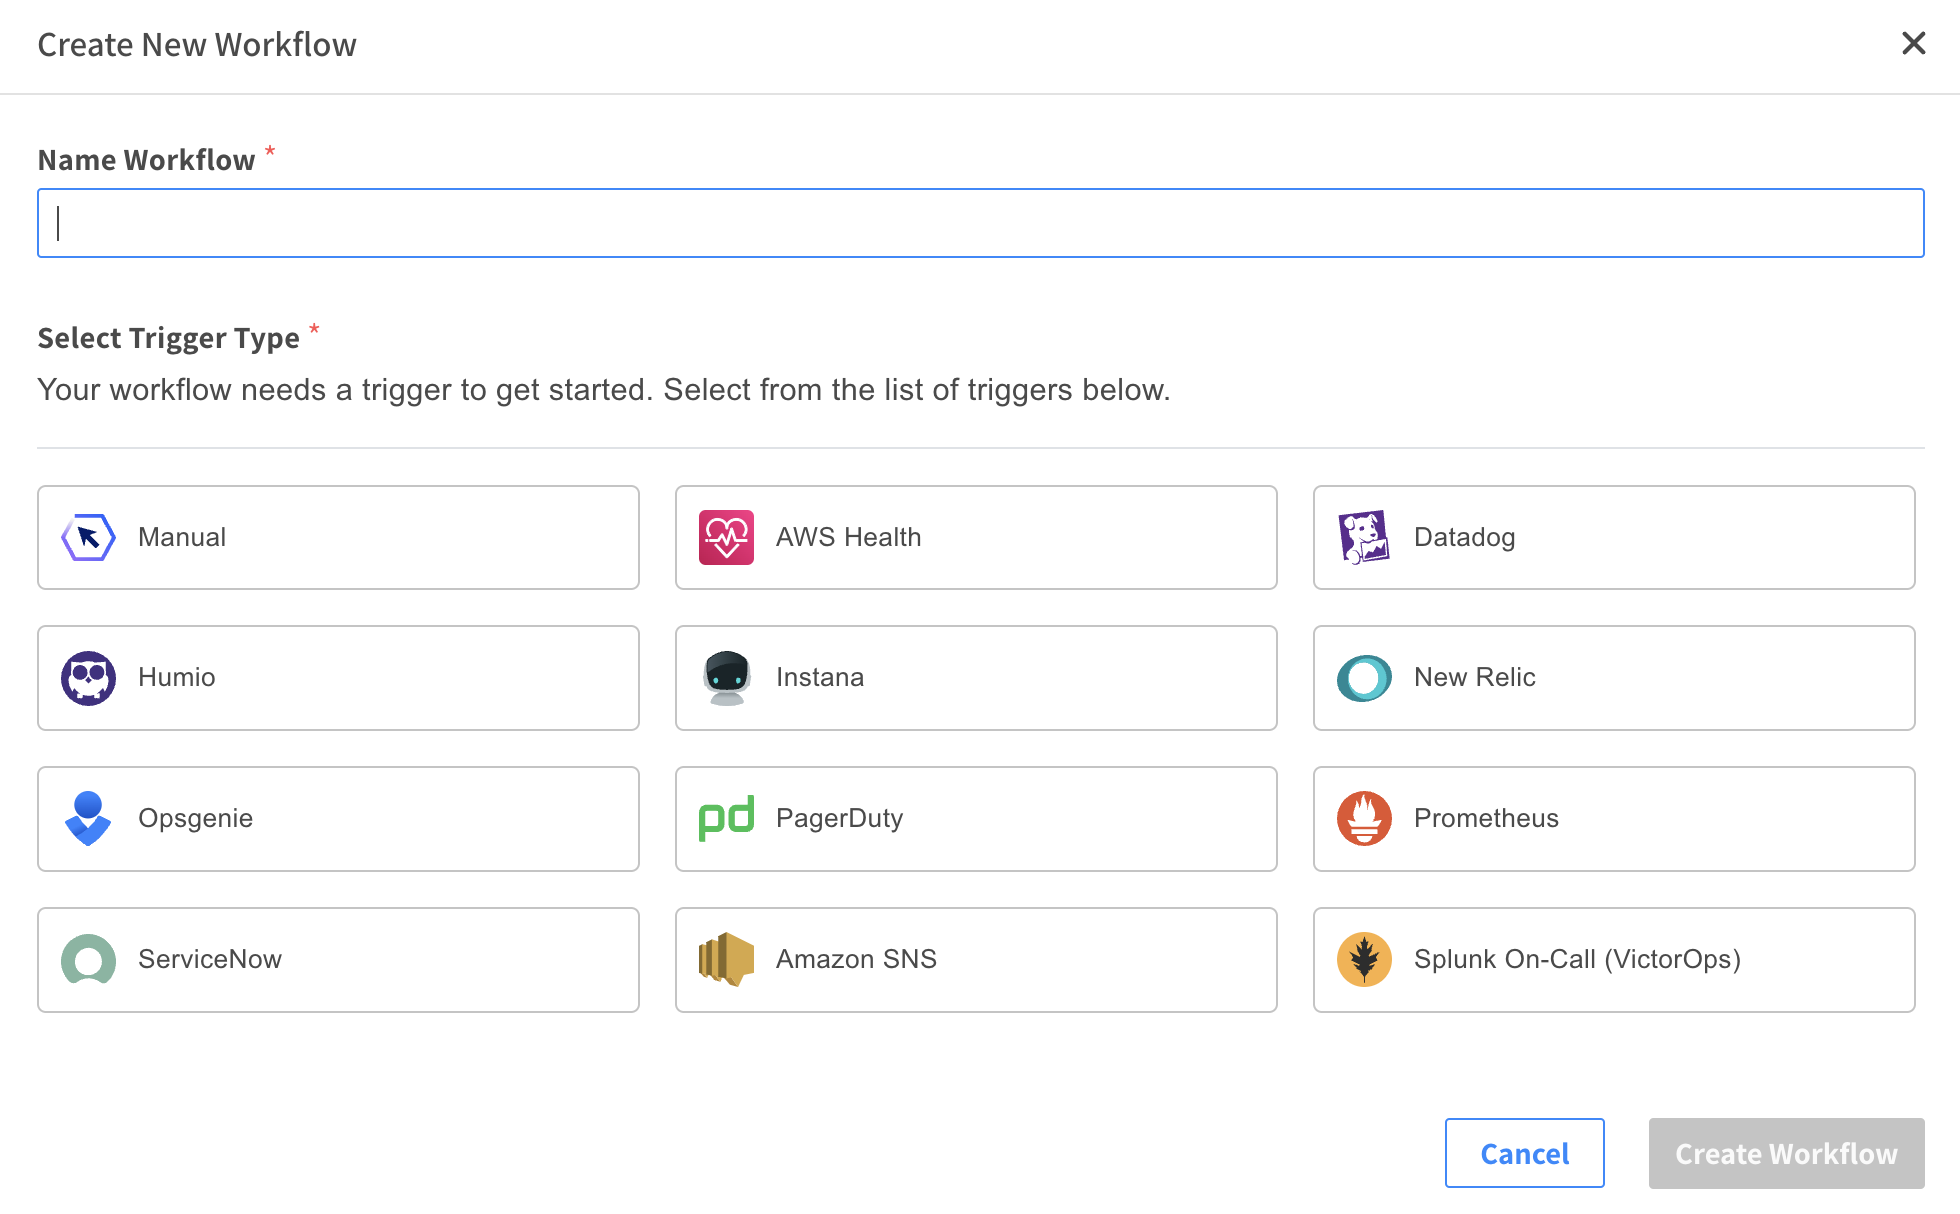Click the Create Workflow button
The height and width of the screenshot is (1214, 1960).
(x=1786, y=1153)
